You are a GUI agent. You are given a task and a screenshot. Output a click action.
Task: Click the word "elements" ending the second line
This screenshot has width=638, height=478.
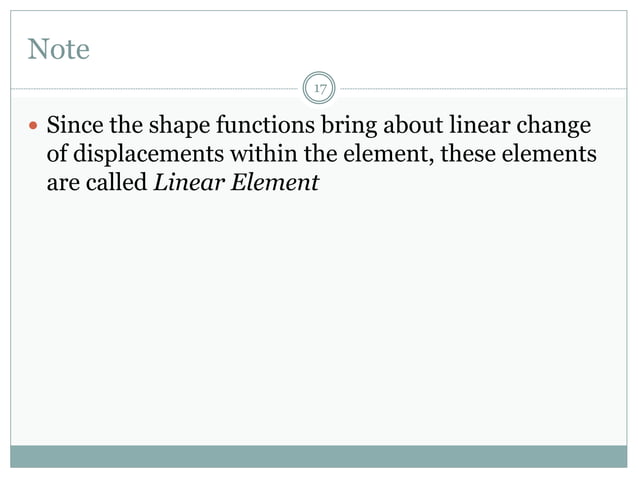(551, 155)
